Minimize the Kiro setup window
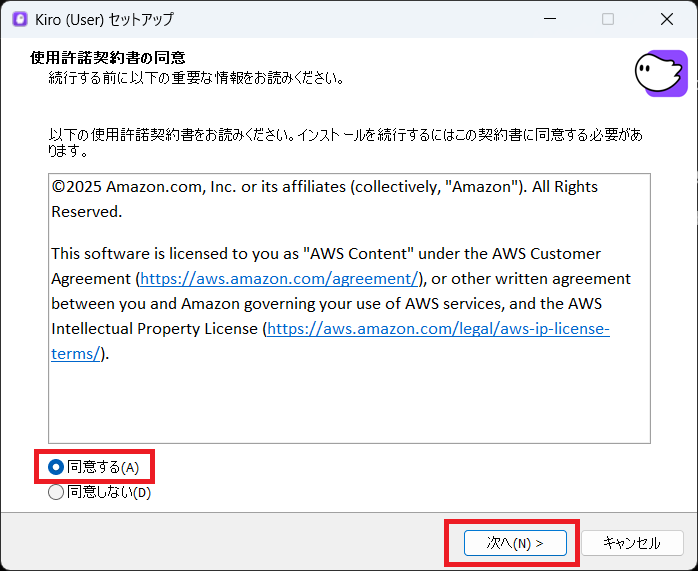 (x=548, y=19)
